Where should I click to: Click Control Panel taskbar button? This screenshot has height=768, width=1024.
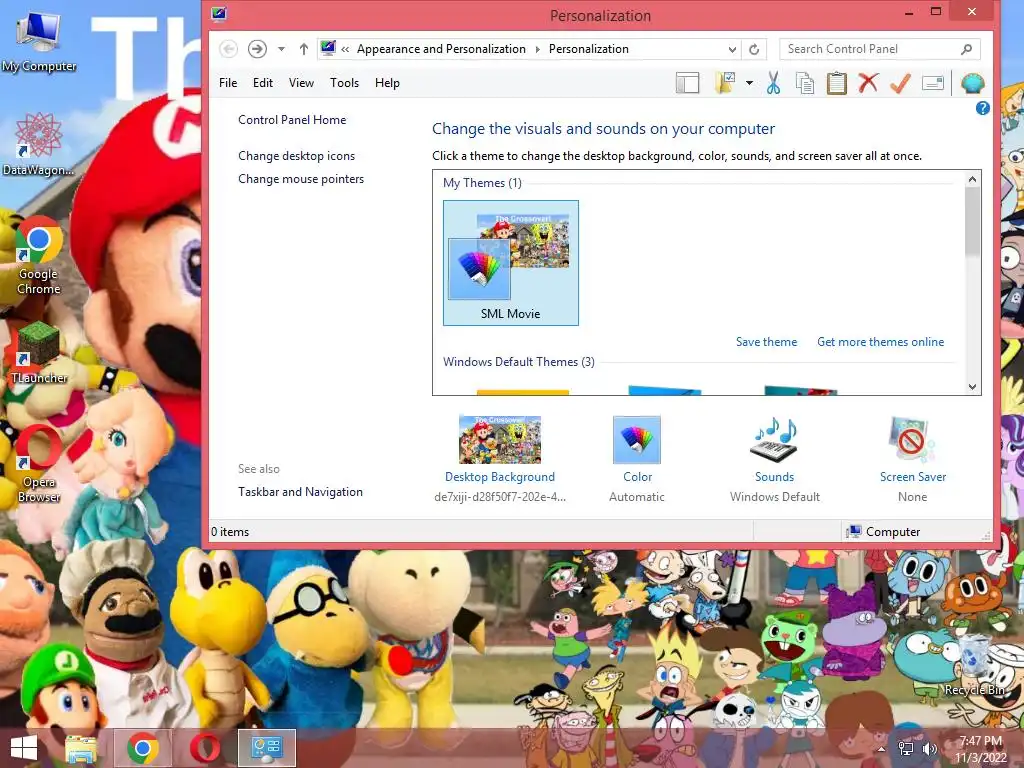tap(266, 748)
